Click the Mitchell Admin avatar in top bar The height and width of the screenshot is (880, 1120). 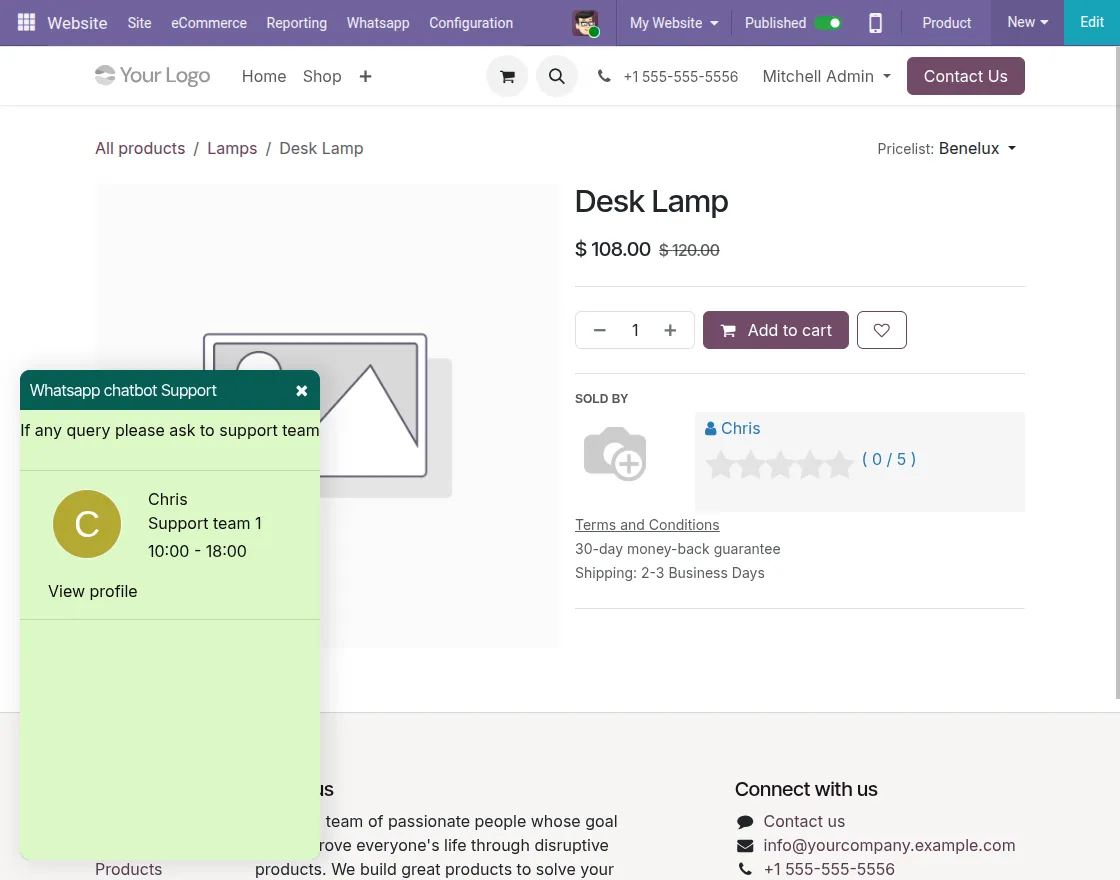click(586, 23)
